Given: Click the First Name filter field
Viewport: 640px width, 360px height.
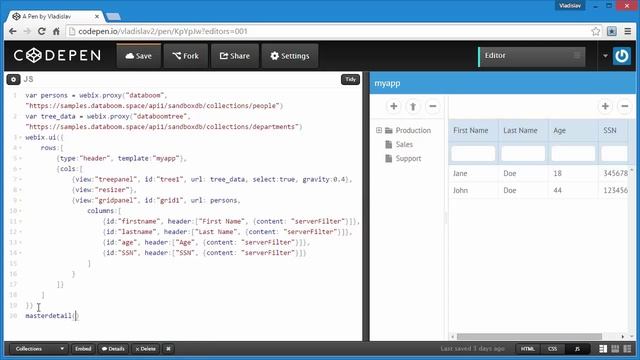Looking at the screenshot, I should click(x=473, y=153).
